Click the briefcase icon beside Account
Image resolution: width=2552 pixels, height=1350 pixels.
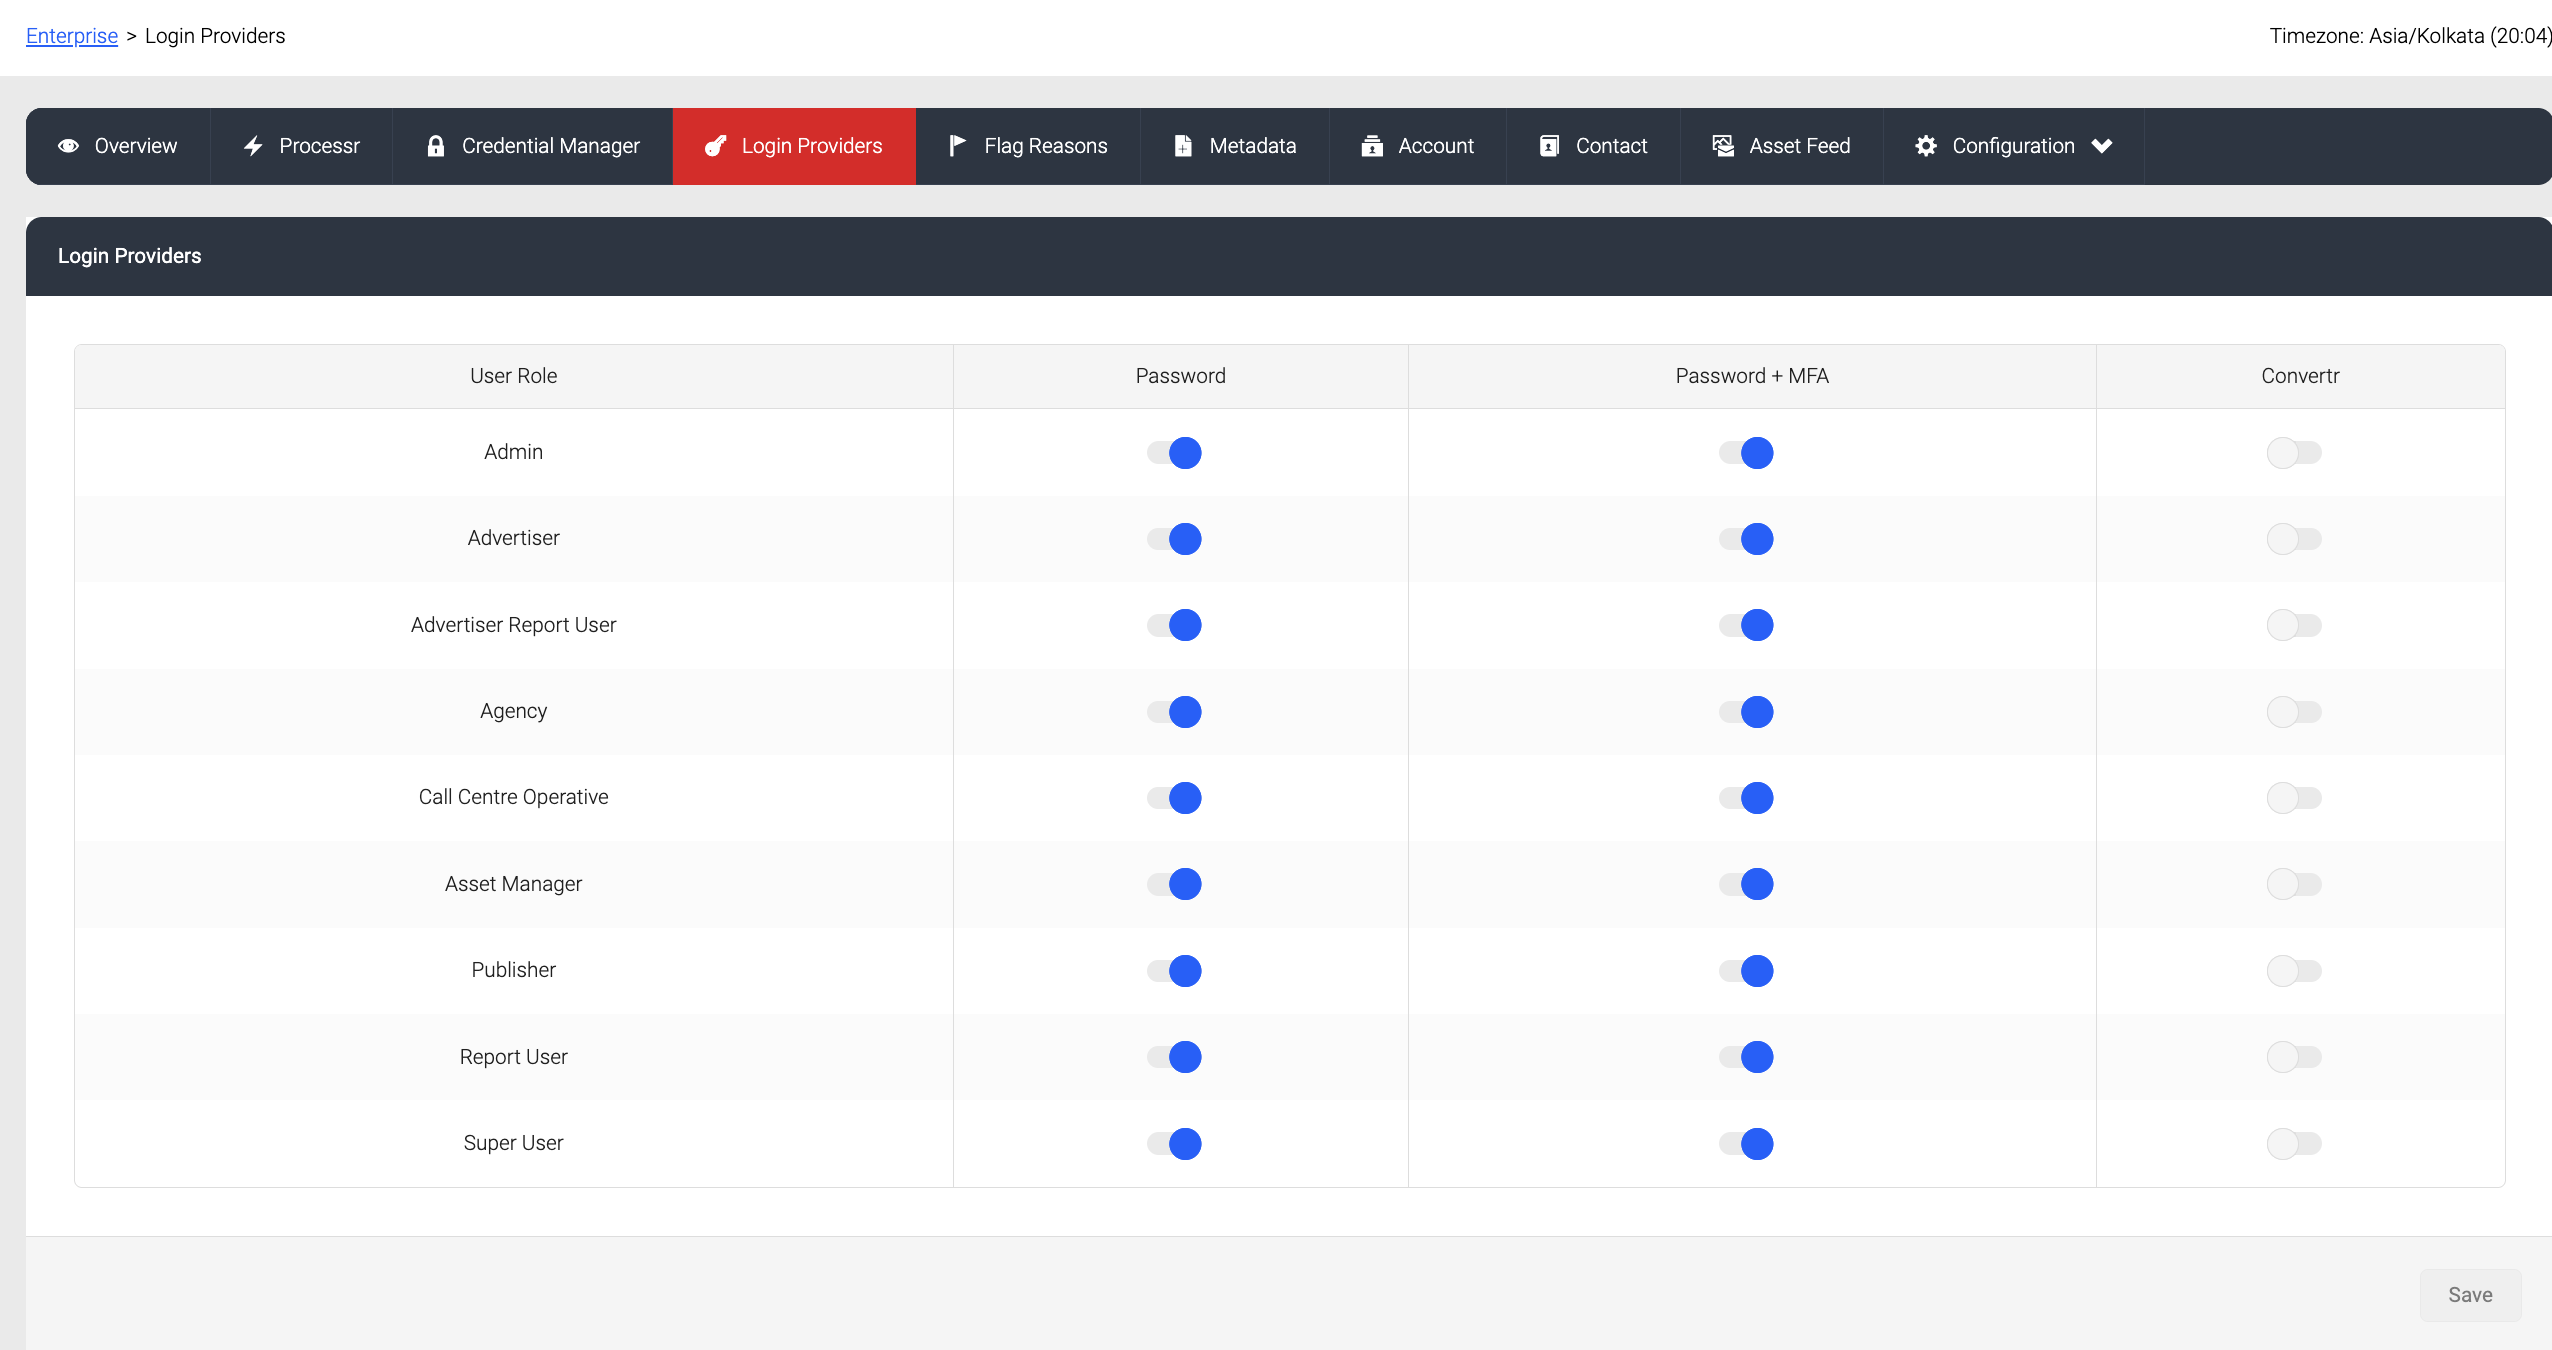click(x=1372, y=146)
